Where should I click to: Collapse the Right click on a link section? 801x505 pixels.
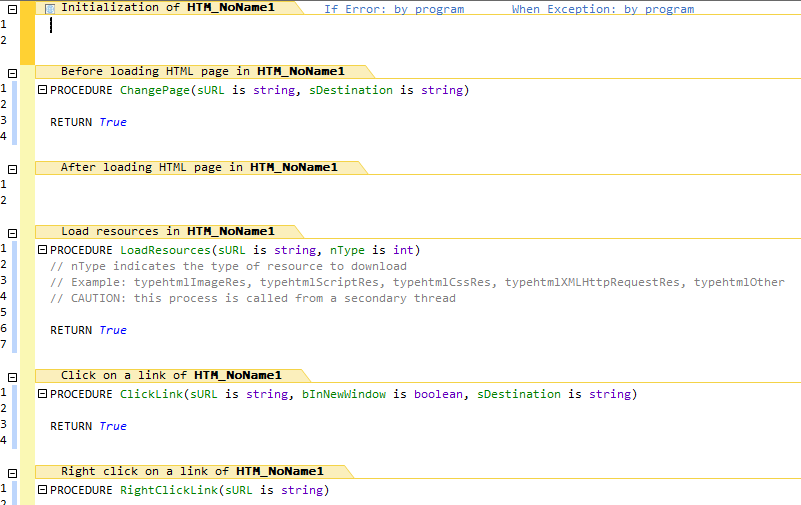pos(12,473)
